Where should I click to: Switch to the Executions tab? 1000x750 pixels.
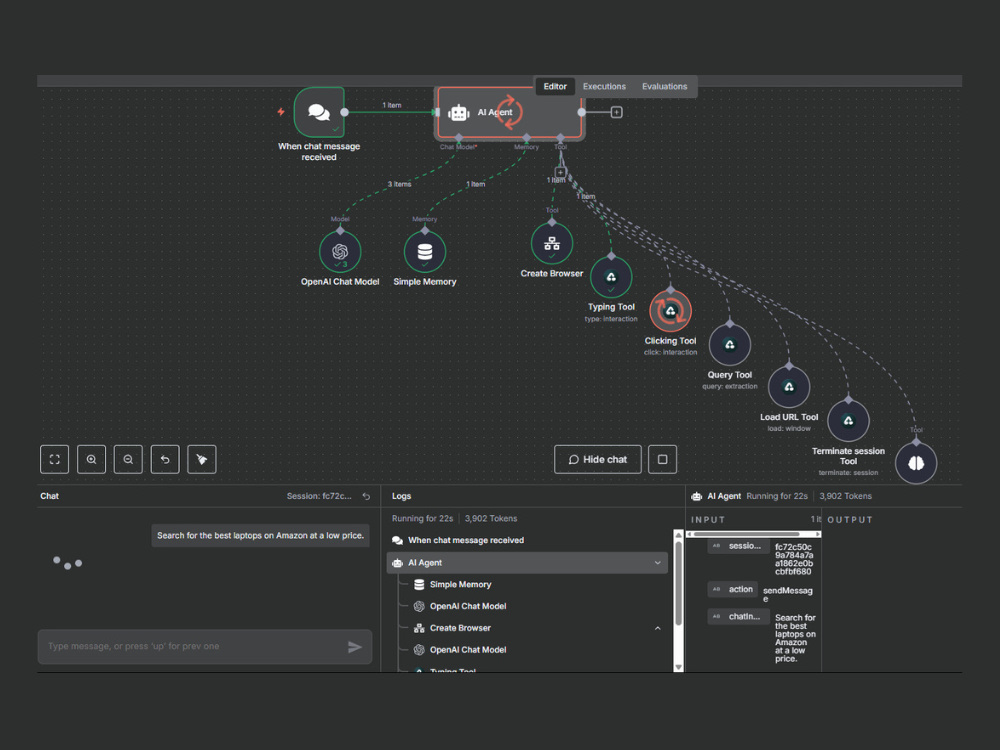604,87
